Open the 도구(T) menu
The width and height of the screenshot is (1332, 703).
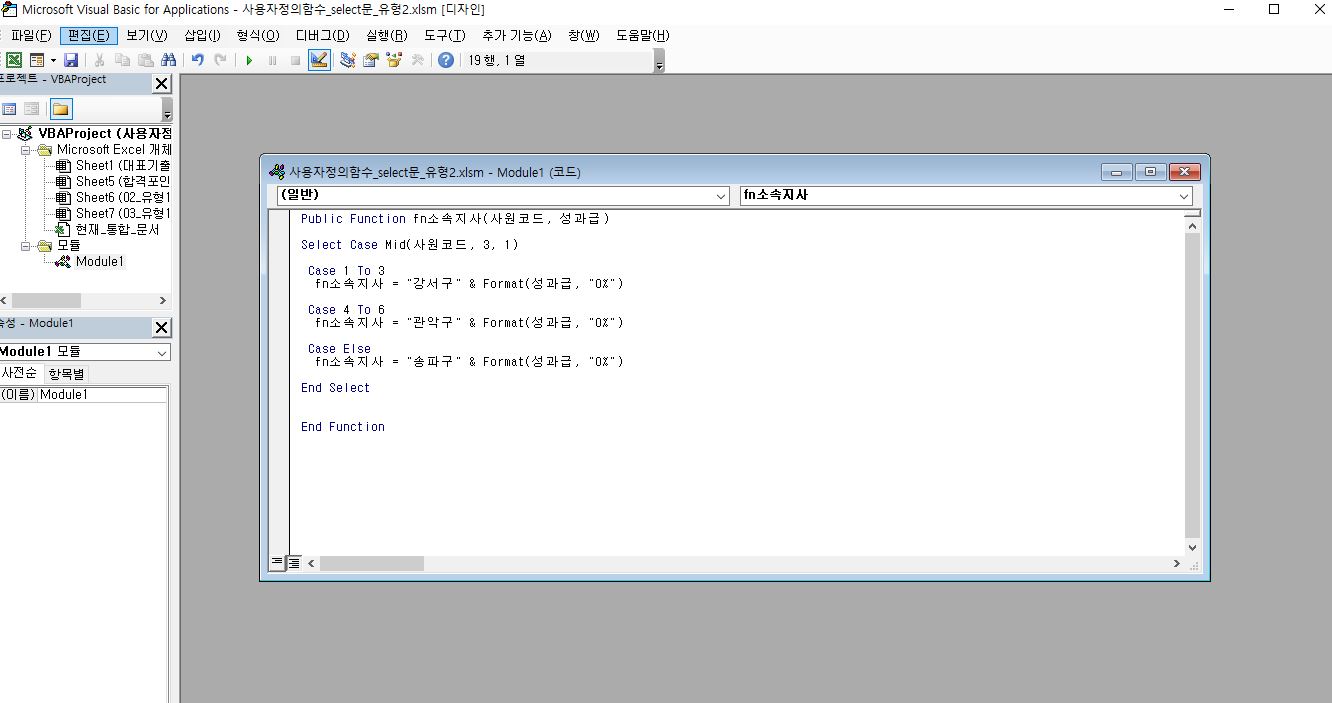[444, 35]
